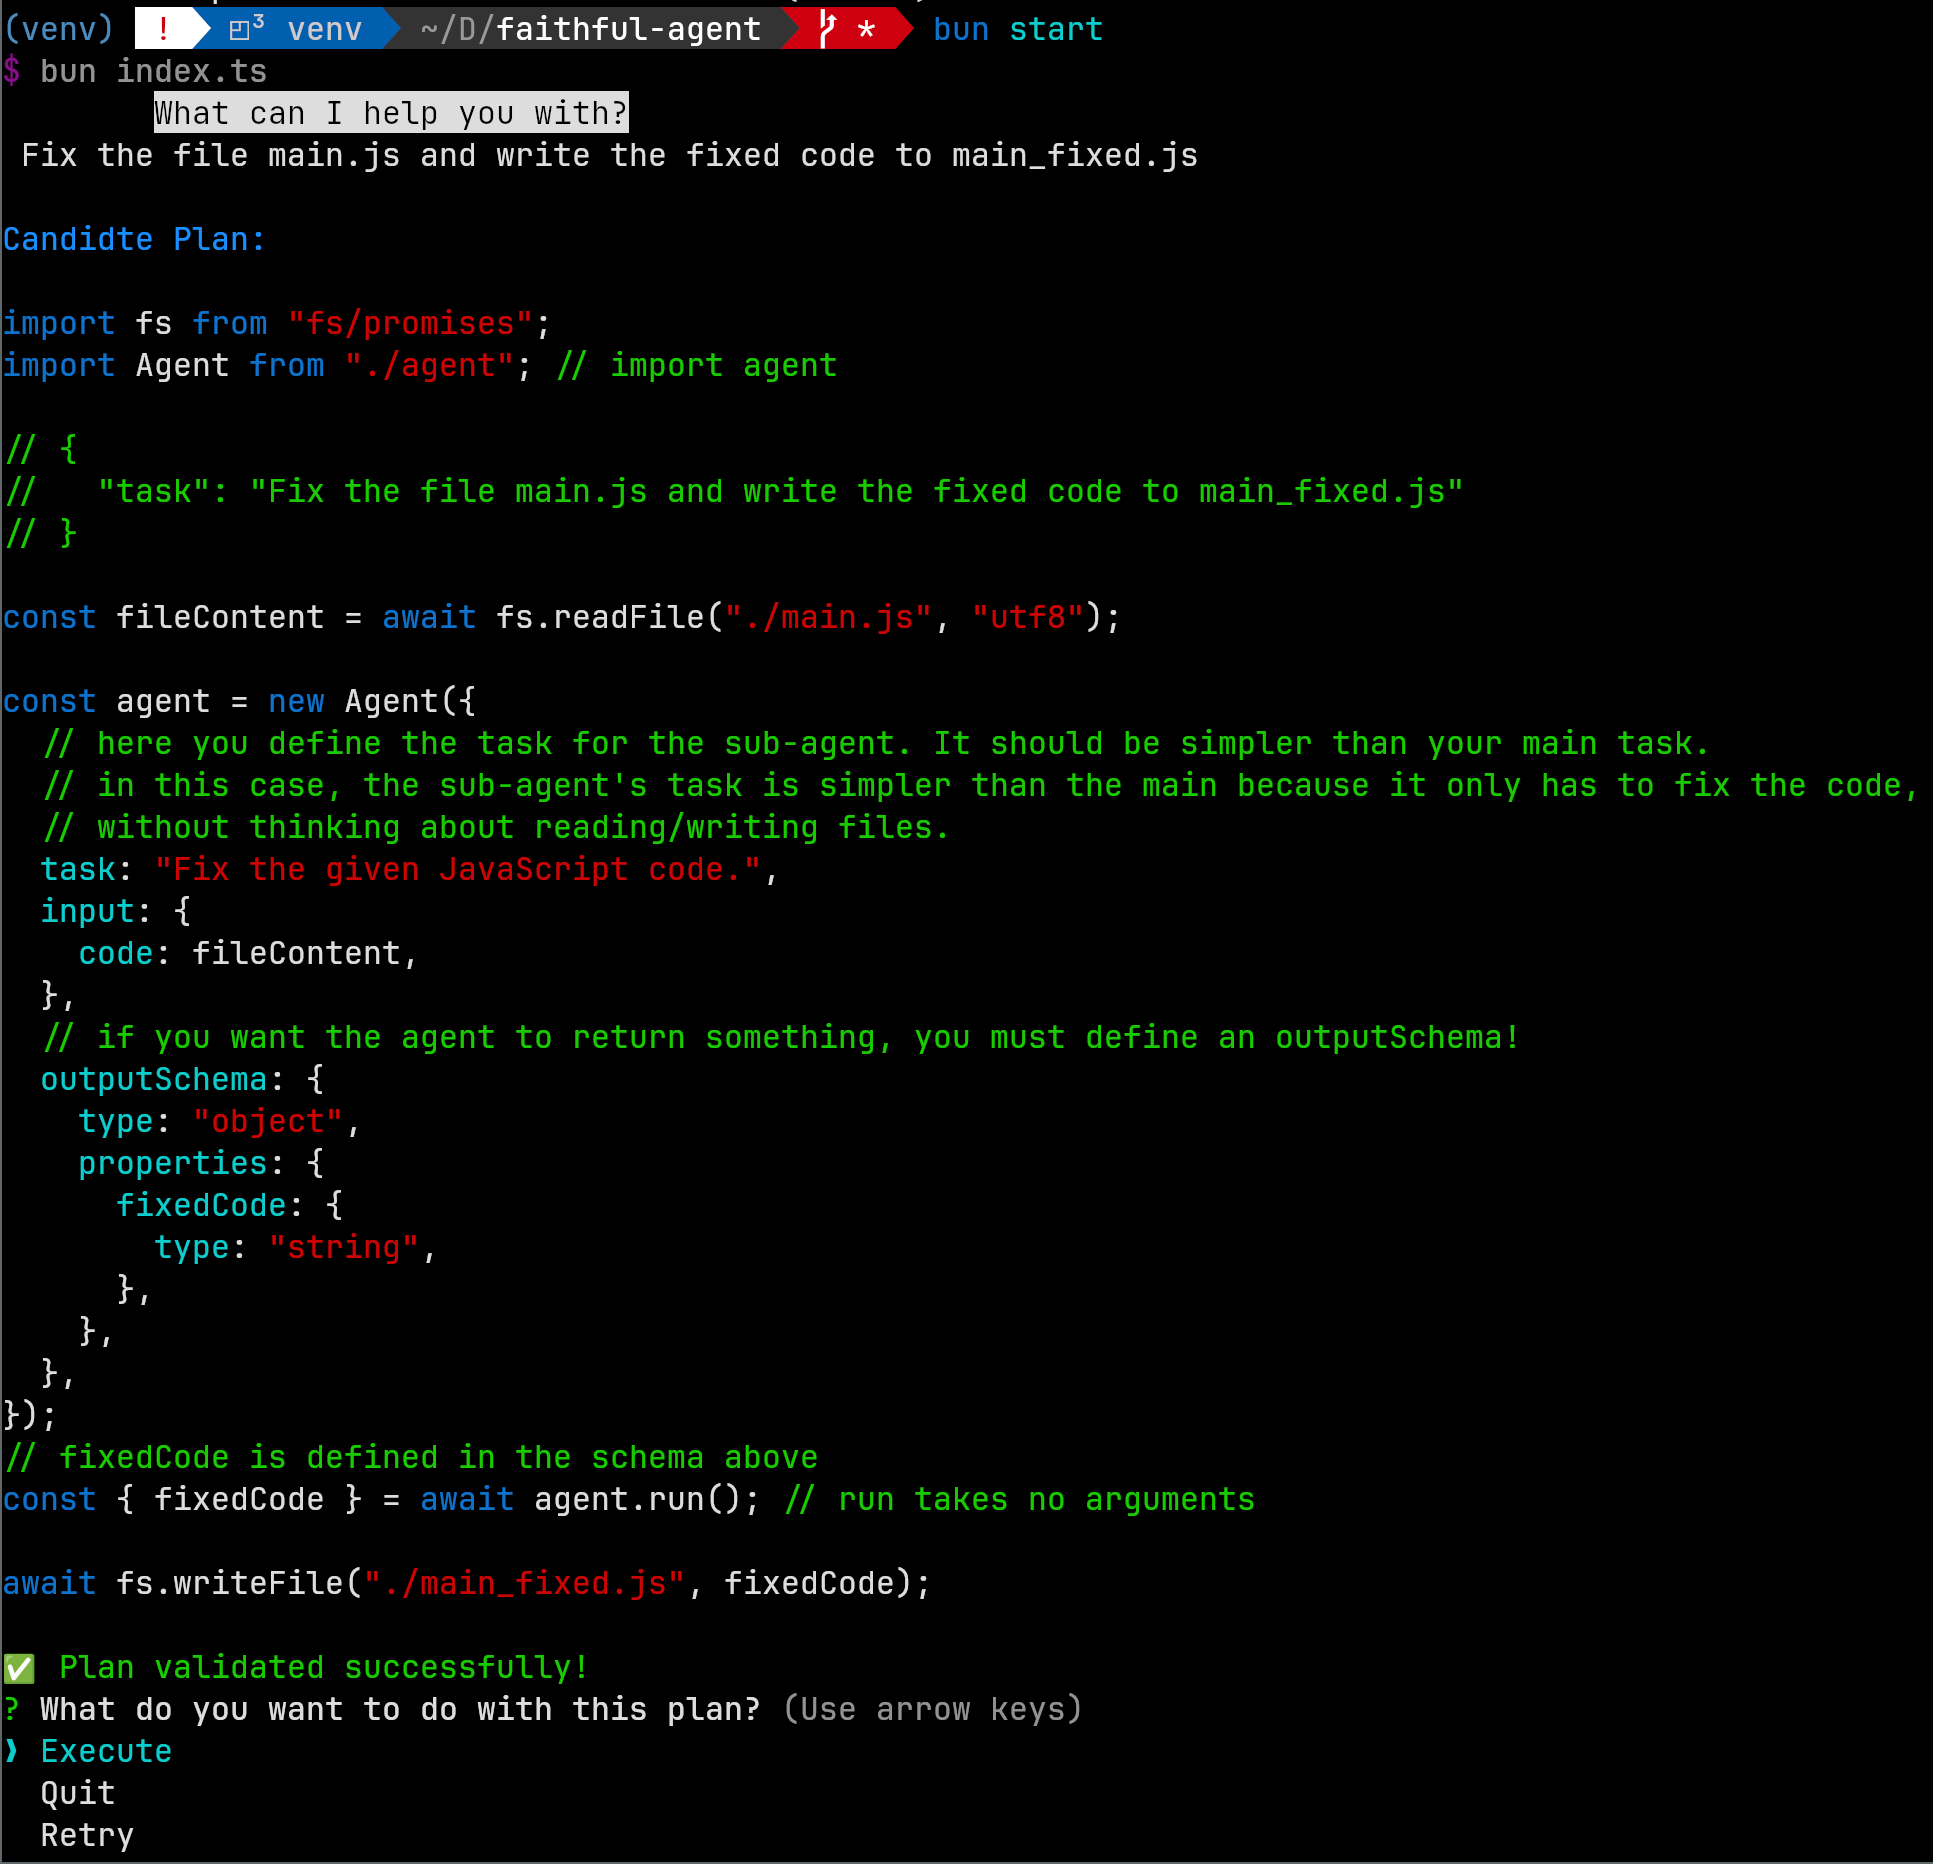Viewport: 1933px width, 1864px height.
Task: Click the cyan selection arrow beside Execute
Action: pyautogui.click(x=12, y=1751)
